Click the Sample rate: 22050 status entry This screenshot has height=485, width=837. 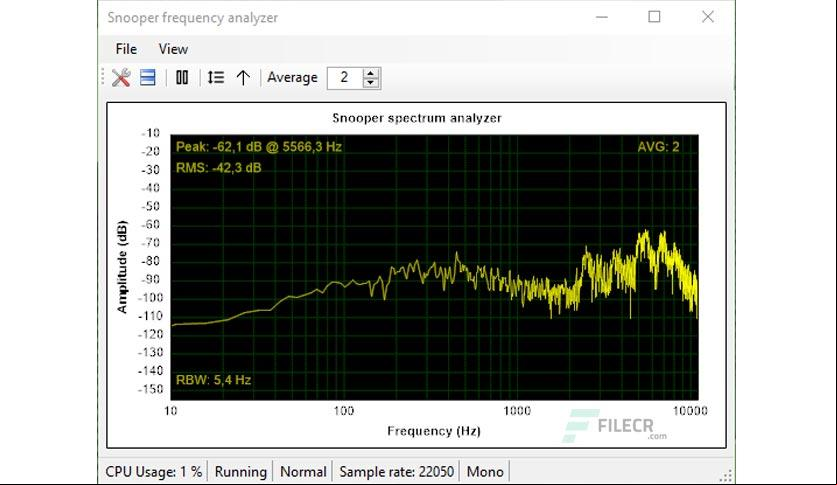pyautogui.click(x=397, y=472)
